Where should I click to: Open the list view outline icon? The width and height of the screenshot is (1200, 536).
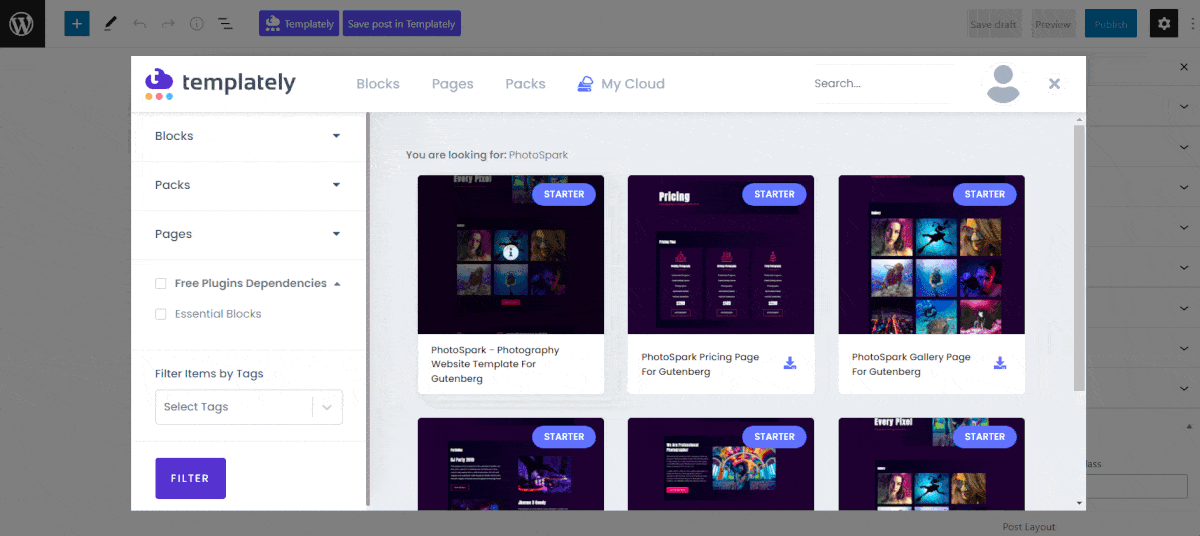click(225, 24)
